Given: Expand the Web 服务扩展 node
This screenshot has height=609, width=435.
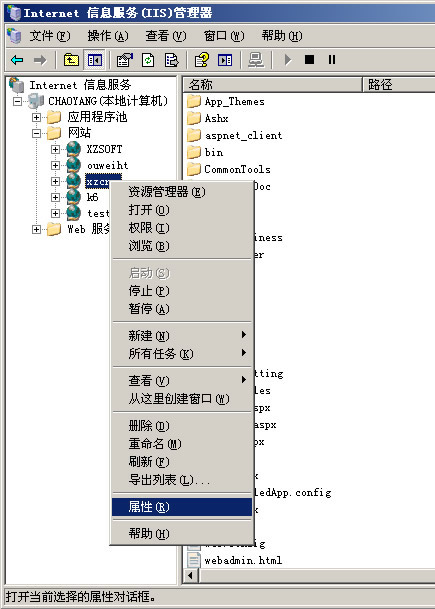Looking at the screenshot, I should tap(37, 229).
